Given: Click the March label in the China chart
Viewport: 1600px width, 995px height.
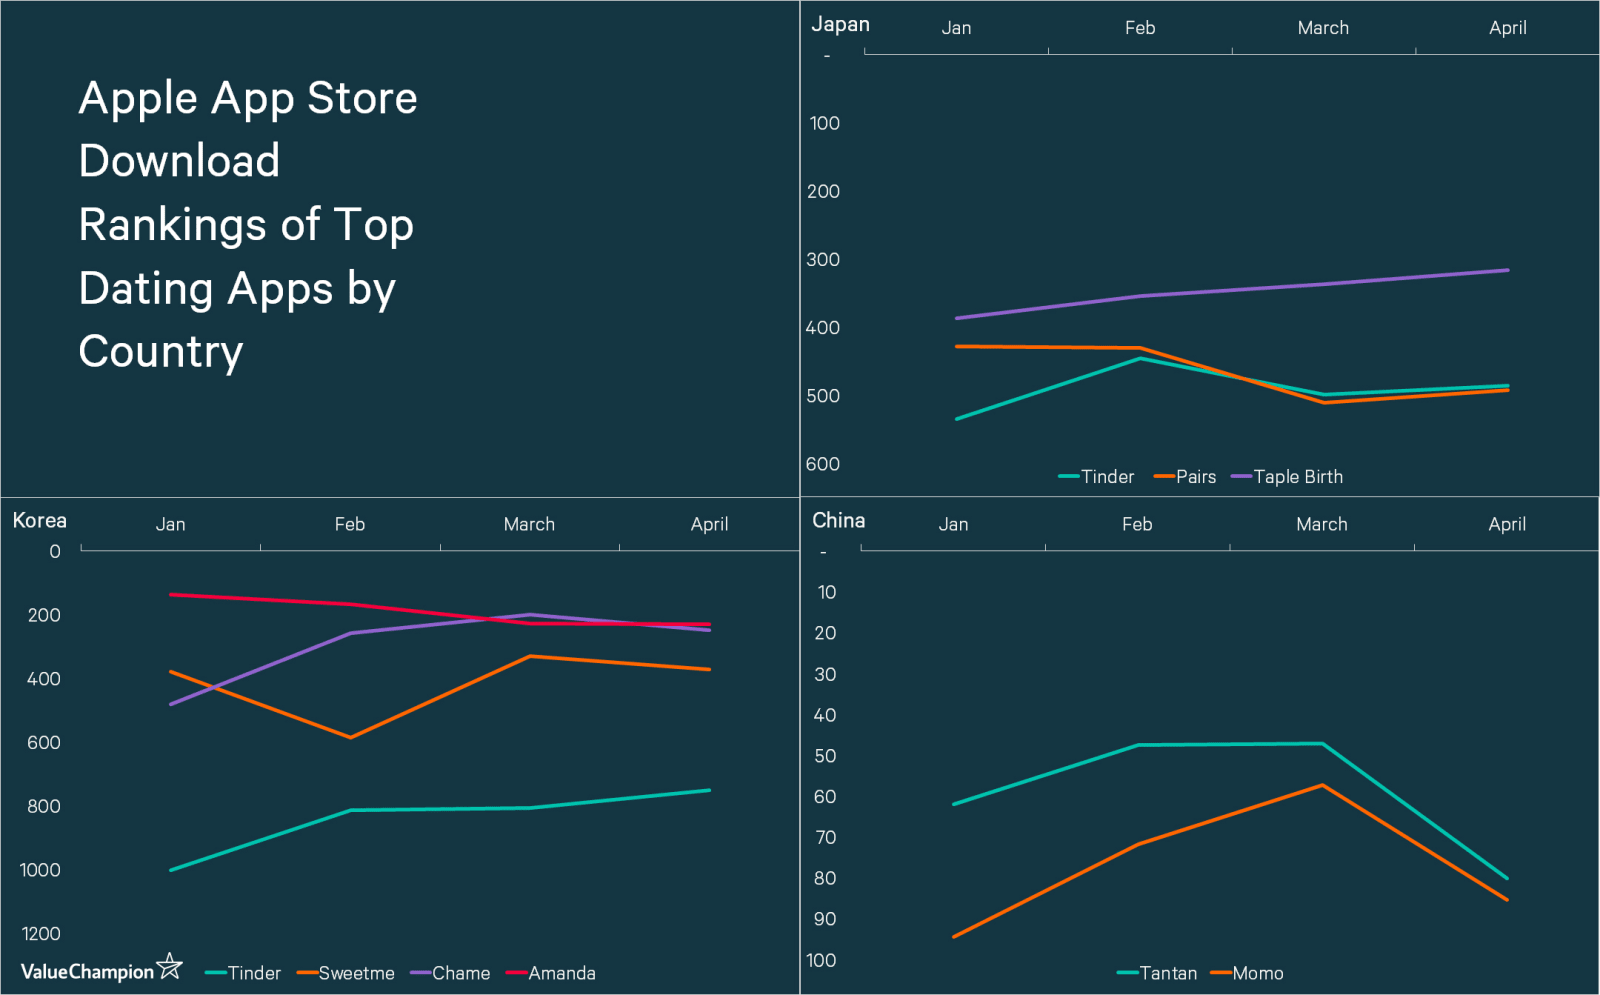Looking at the screenshot, I should click(x=1322, y=524).
